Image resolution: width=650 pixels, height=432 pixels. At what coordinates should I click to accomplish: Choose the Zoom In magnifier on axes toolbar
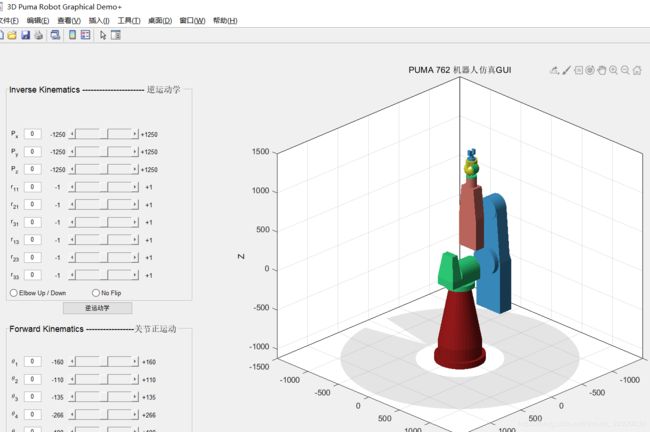(x=613, y=70)
